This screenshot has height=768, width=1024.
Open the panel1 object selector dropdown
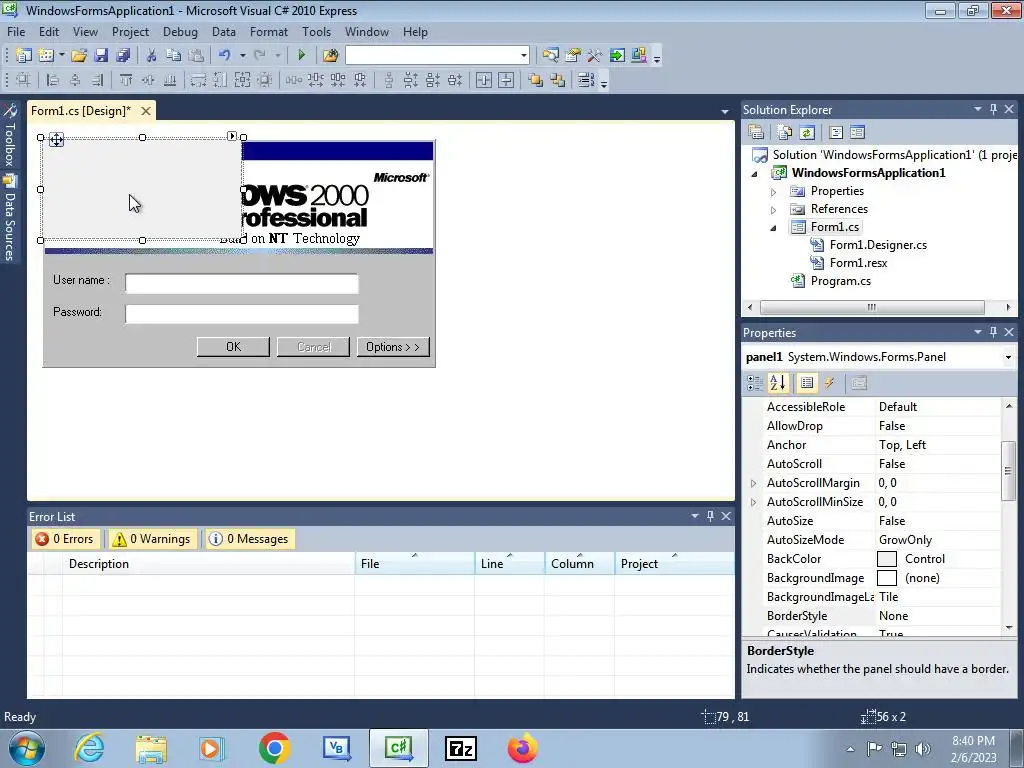pyautogui.click(x=1008, y=357)
